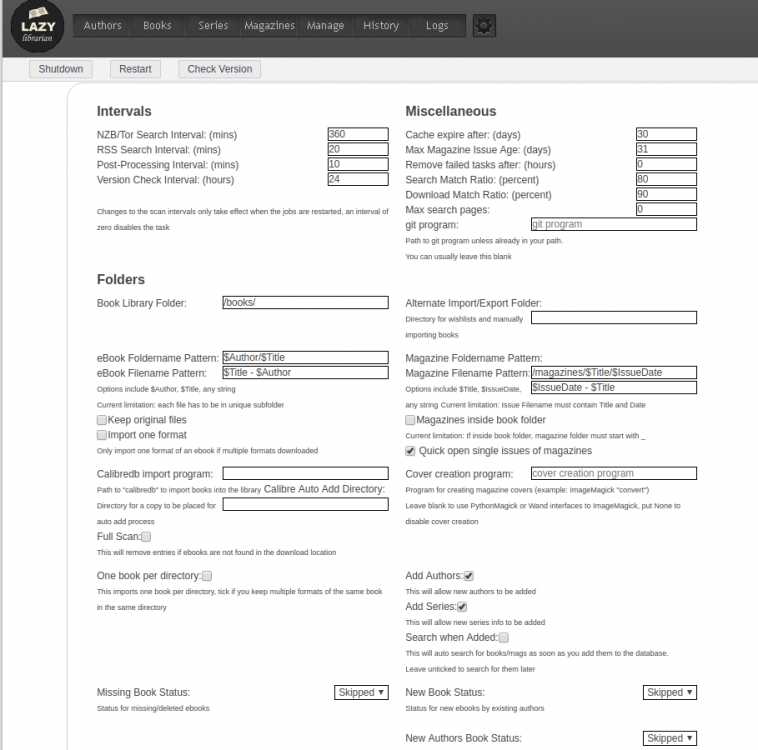Screen dimensions: 758x750
Task: Click the 'Status for missing/deleted ebooks' note
Action: [153, 708]
